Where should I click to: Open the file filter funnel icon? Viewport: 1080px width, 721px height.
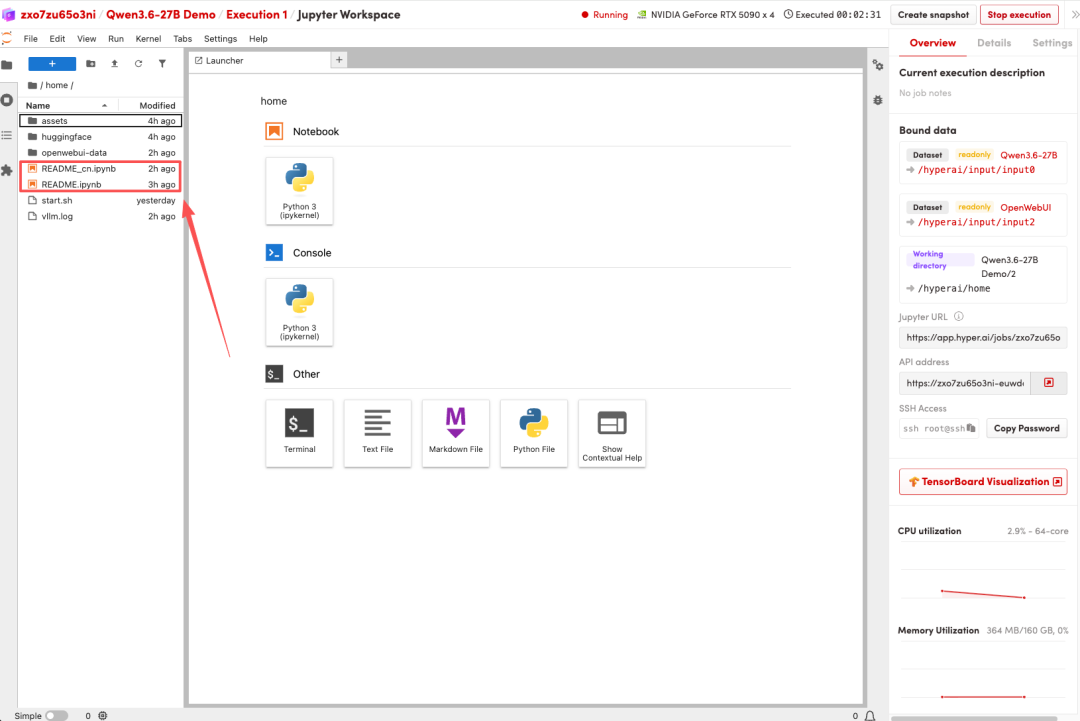tap(162, 63)
